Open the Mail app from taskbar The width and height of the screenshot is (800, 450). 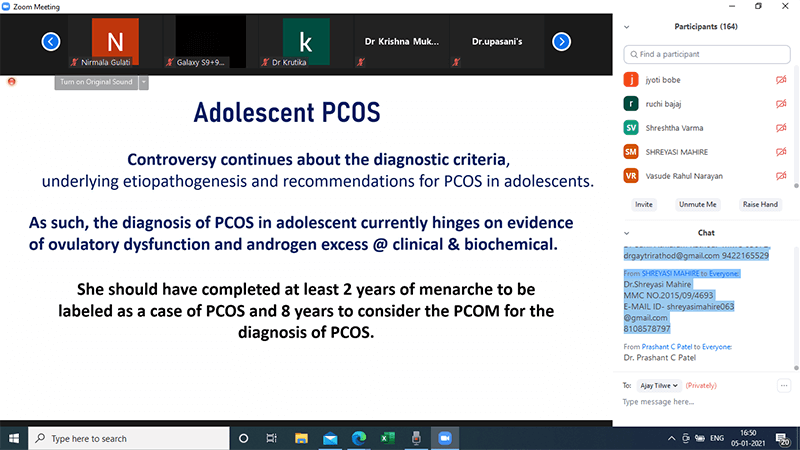330,438
